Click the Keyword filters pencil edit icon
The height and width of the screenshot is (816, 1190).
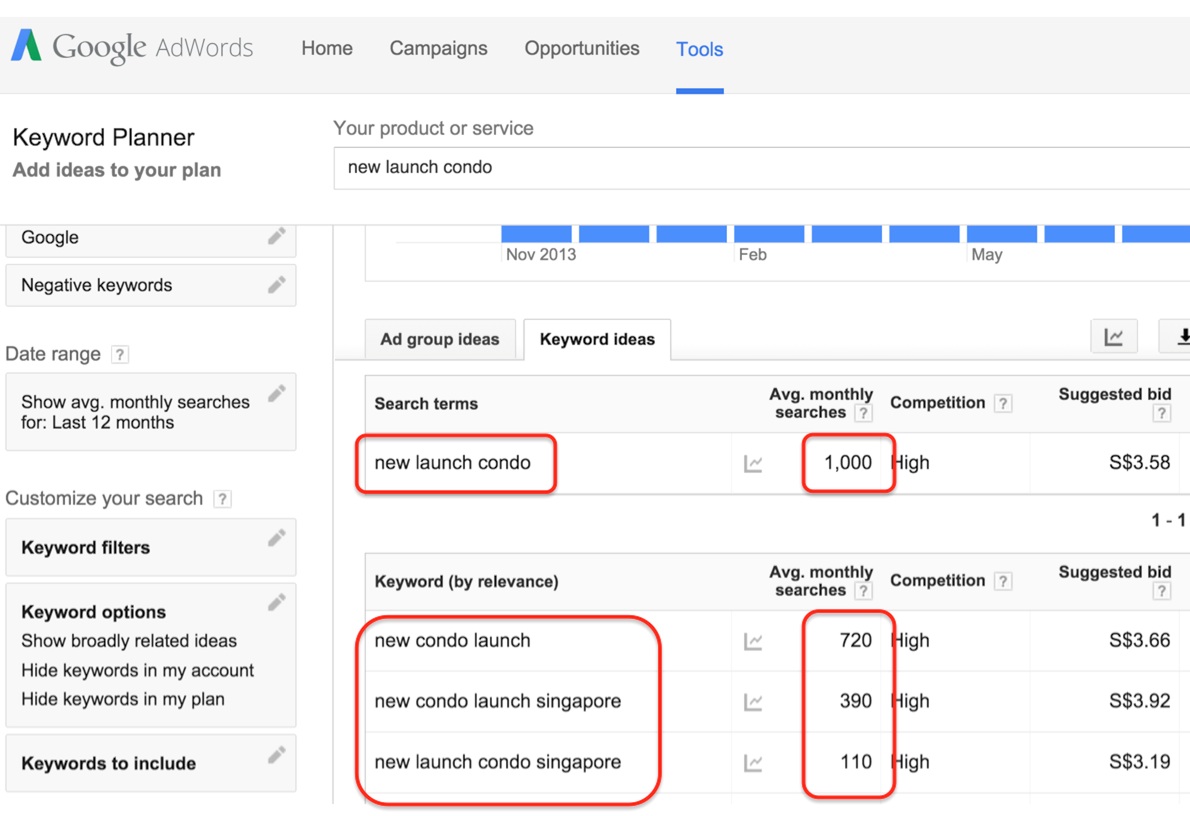coord(276,539)
